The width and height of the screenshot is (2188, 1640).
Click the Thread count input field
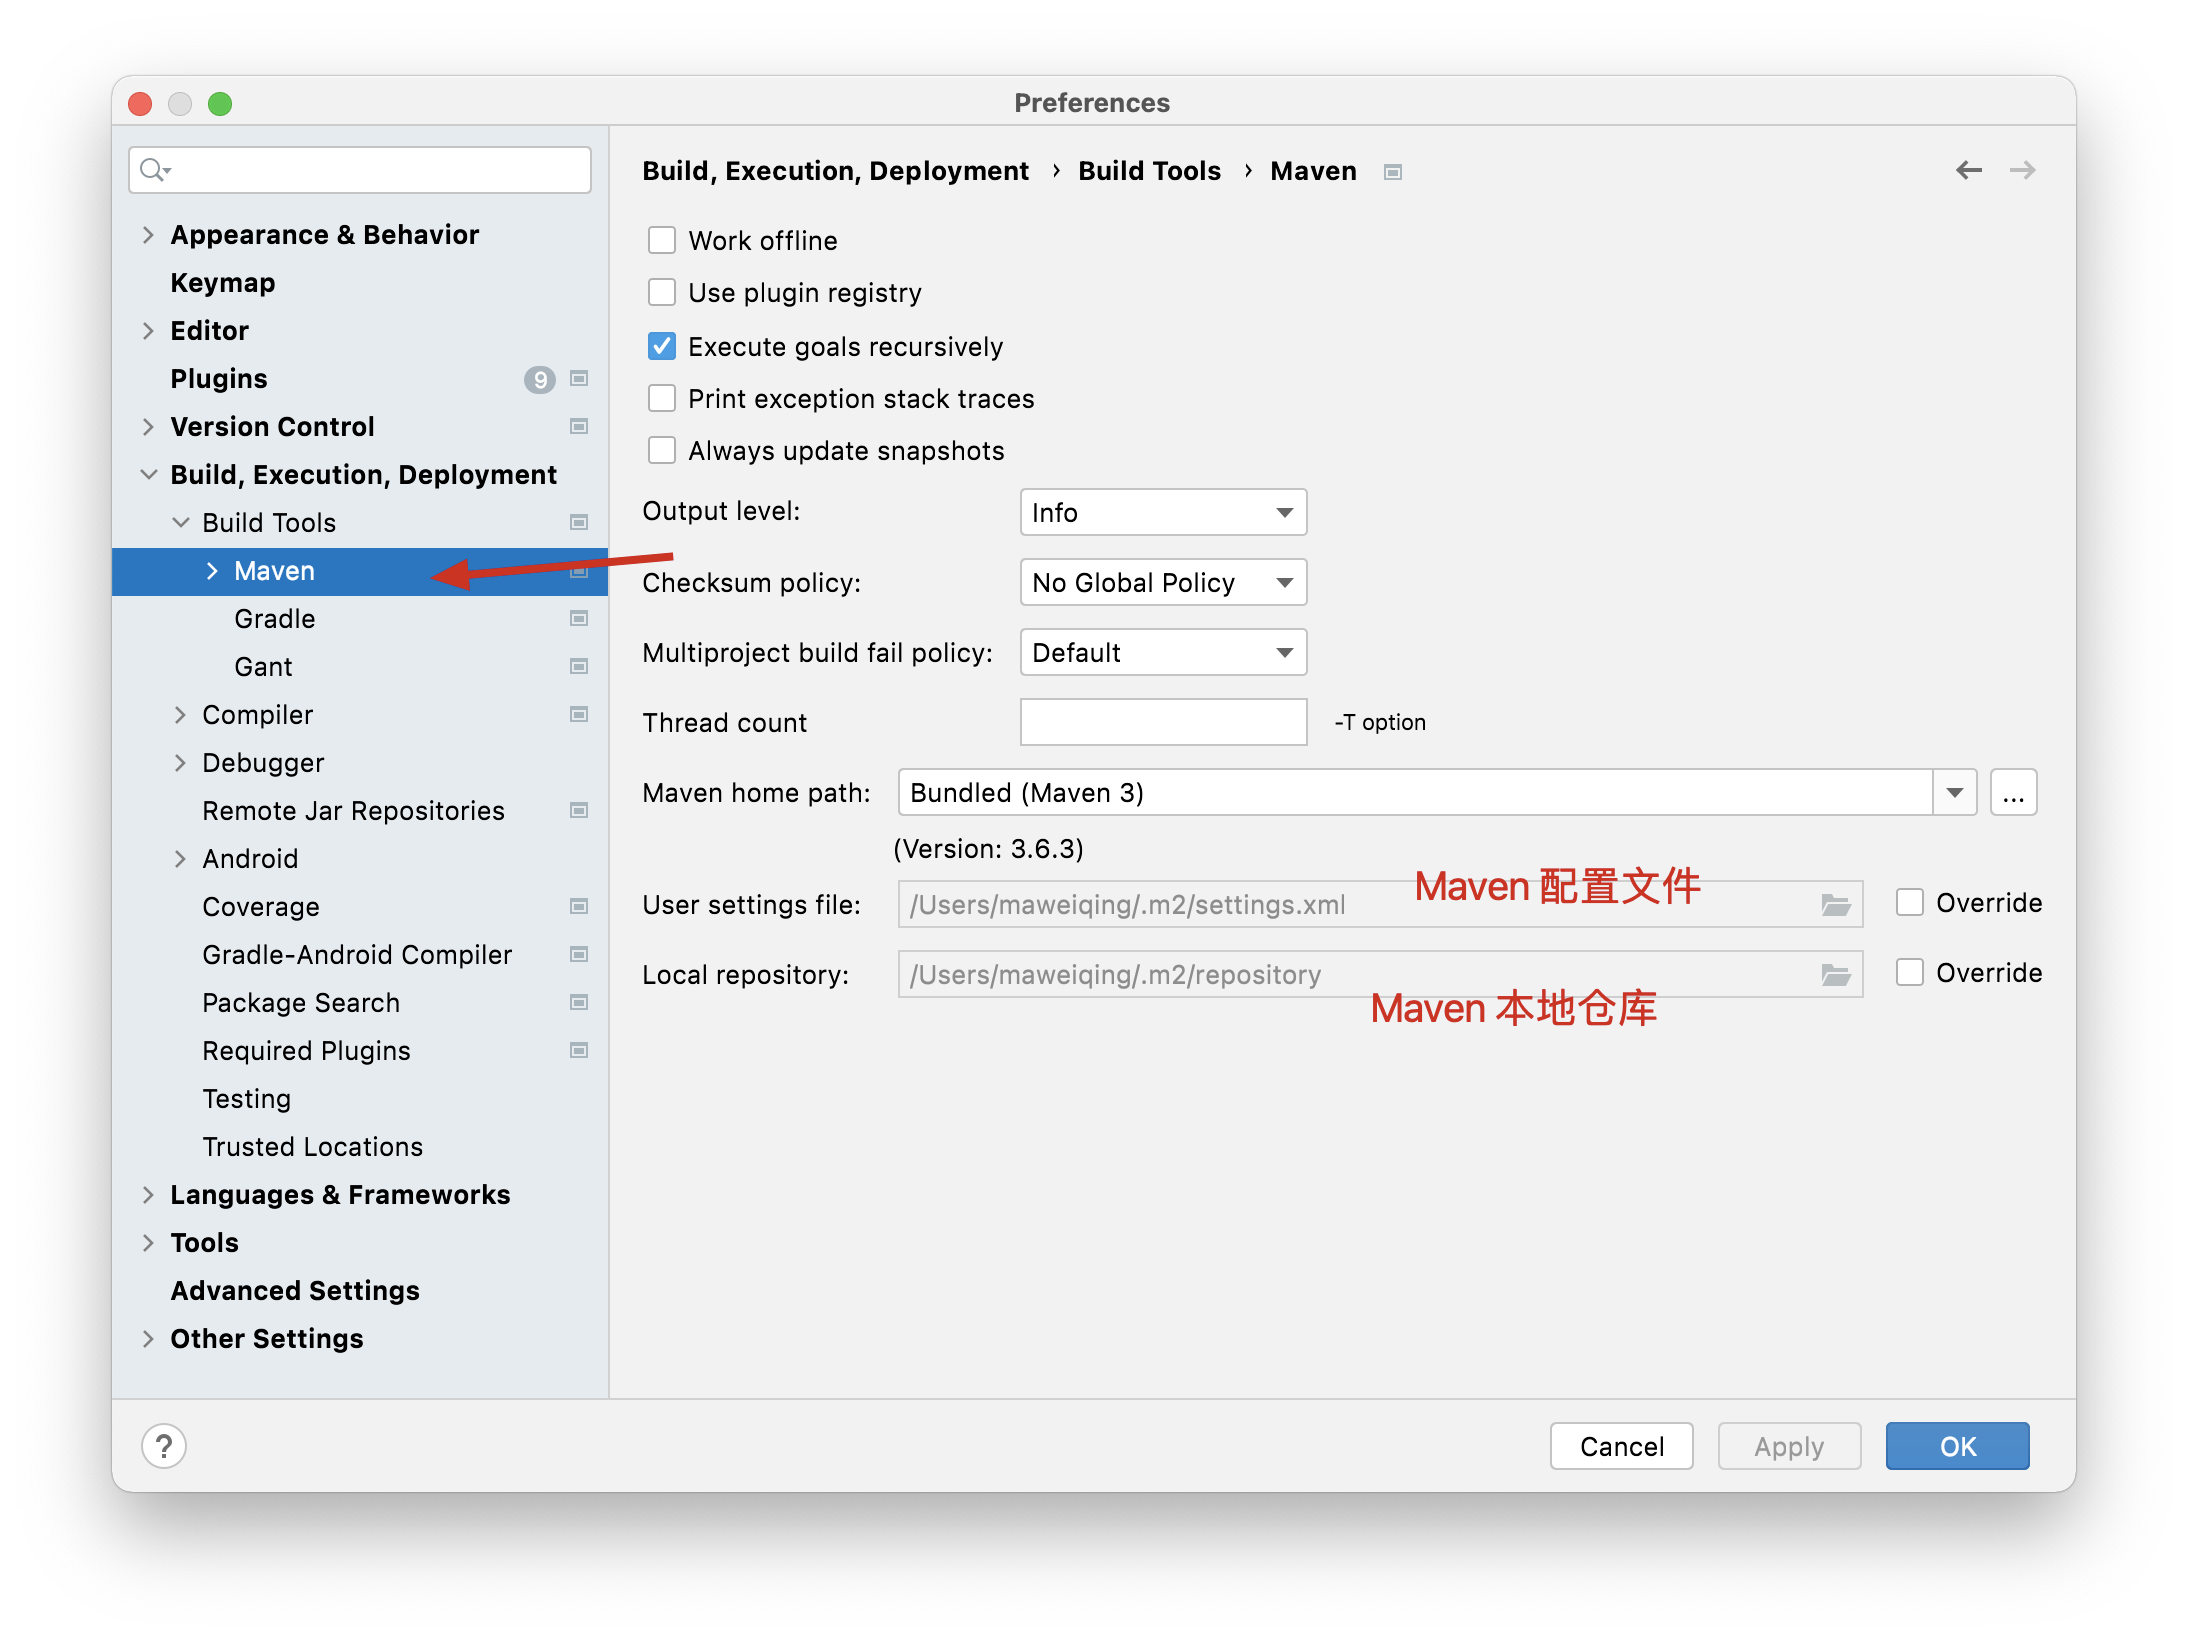point(1162,723)
